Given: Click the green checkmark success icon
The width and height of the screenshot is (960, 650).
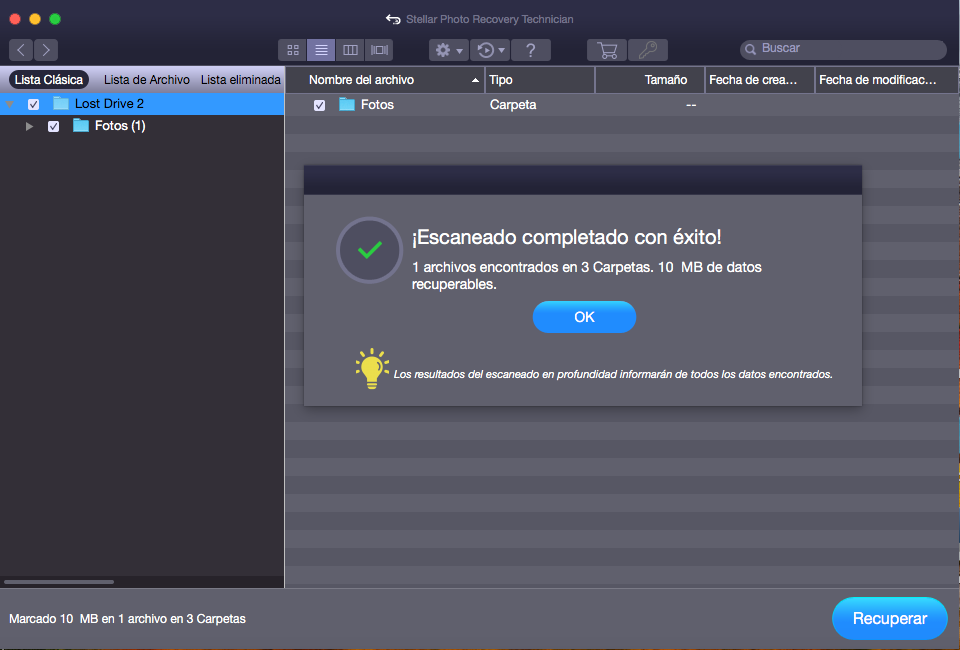Looking at the screenshot, I should (369, 250).
